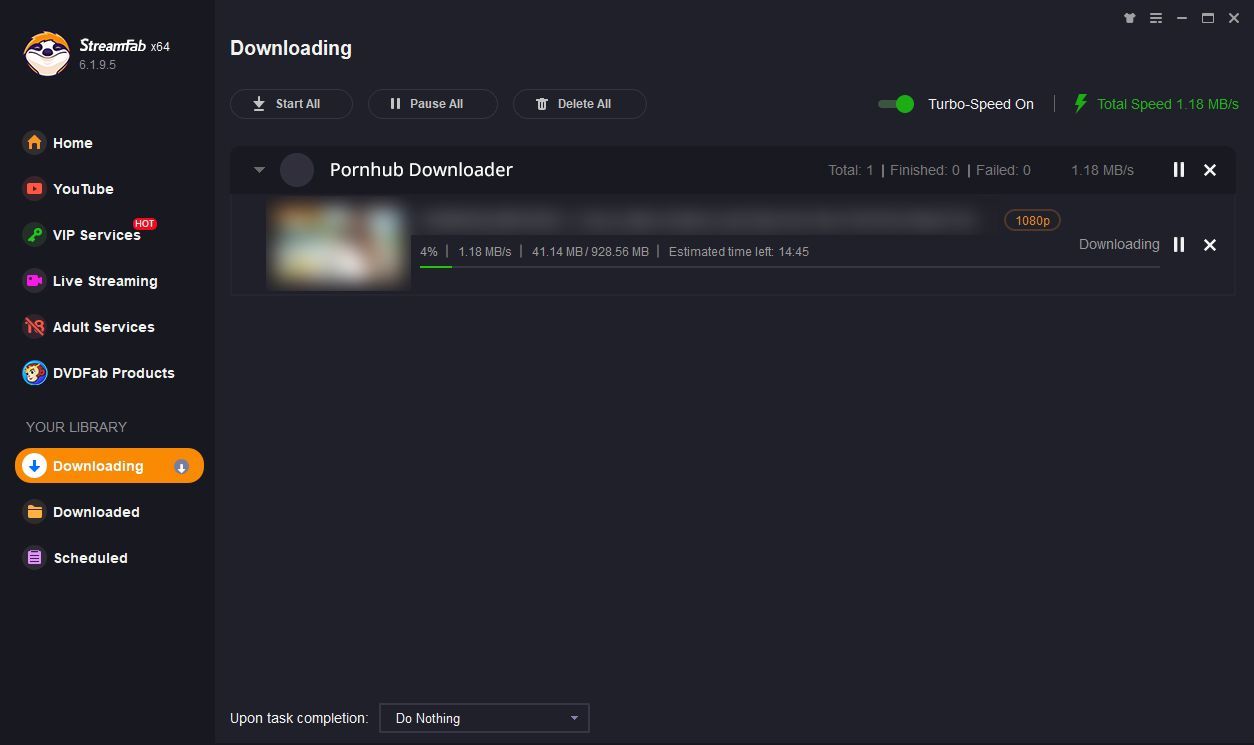The height and width of the screenshot is (745, 1254).
Task: Maximize the StreamFab window
Action: [1208, 18]
